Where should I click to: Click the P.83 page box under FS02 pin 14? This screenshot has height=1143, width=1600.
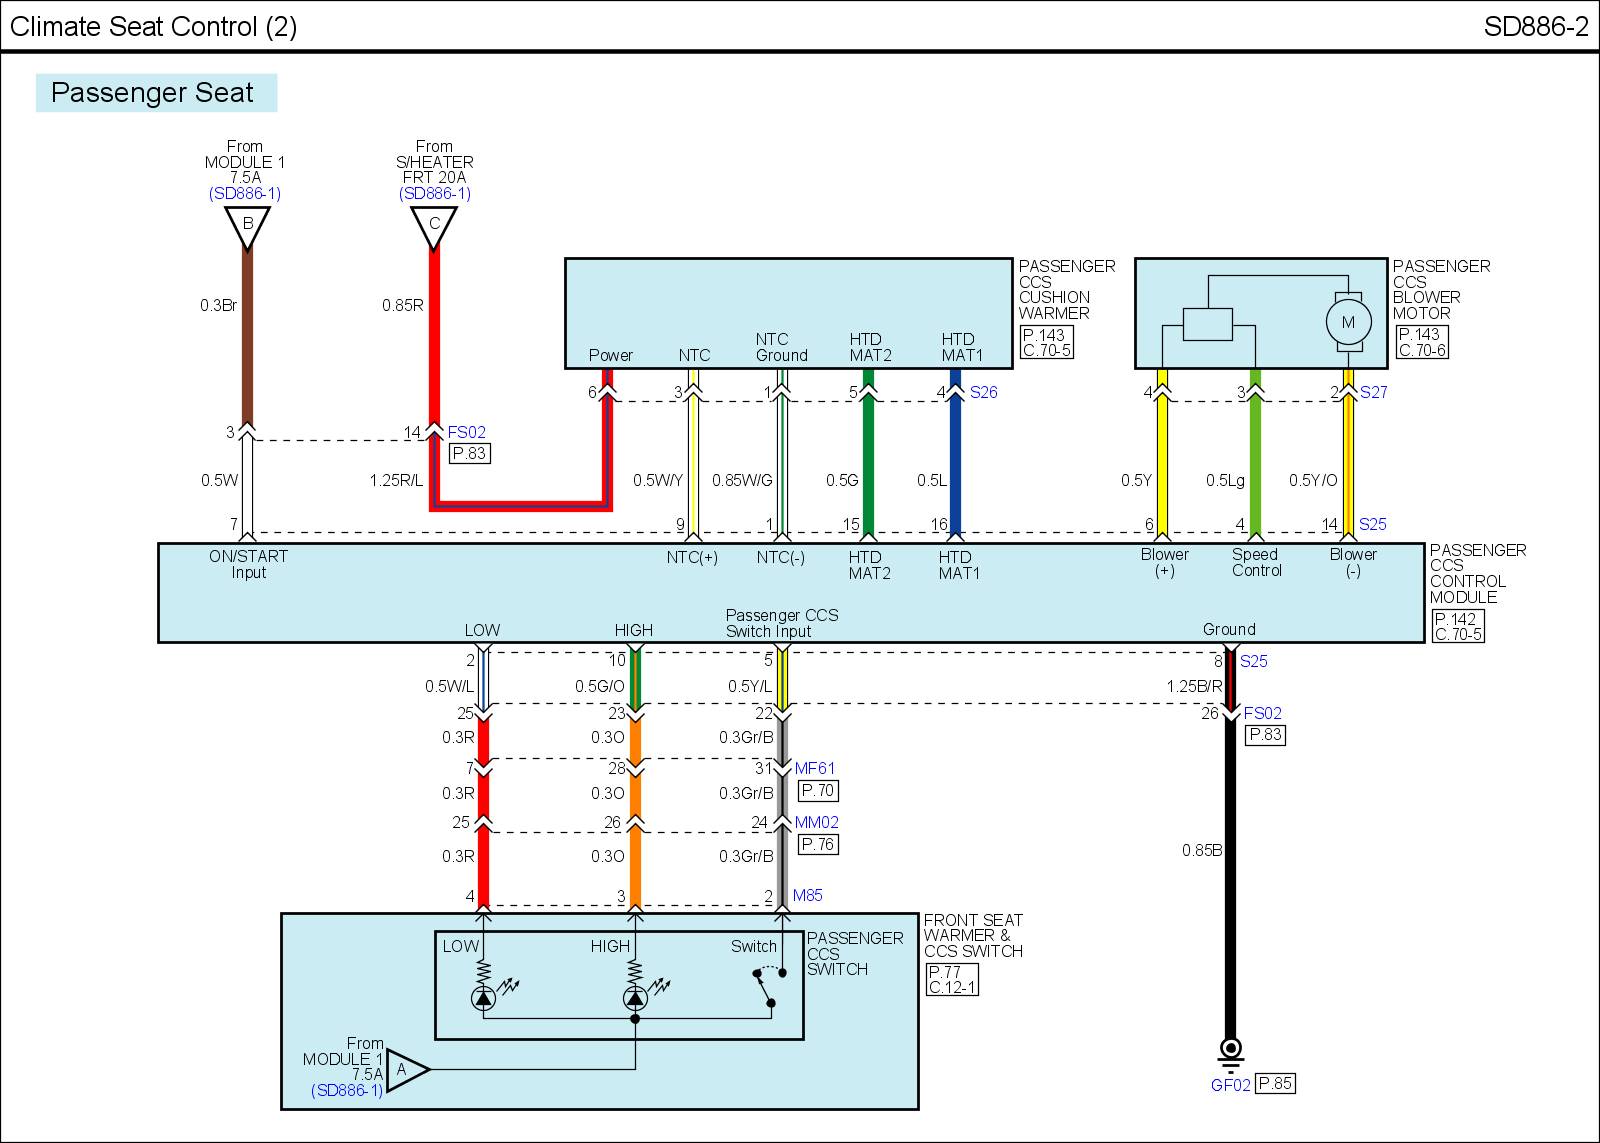(x=469, y=454)
